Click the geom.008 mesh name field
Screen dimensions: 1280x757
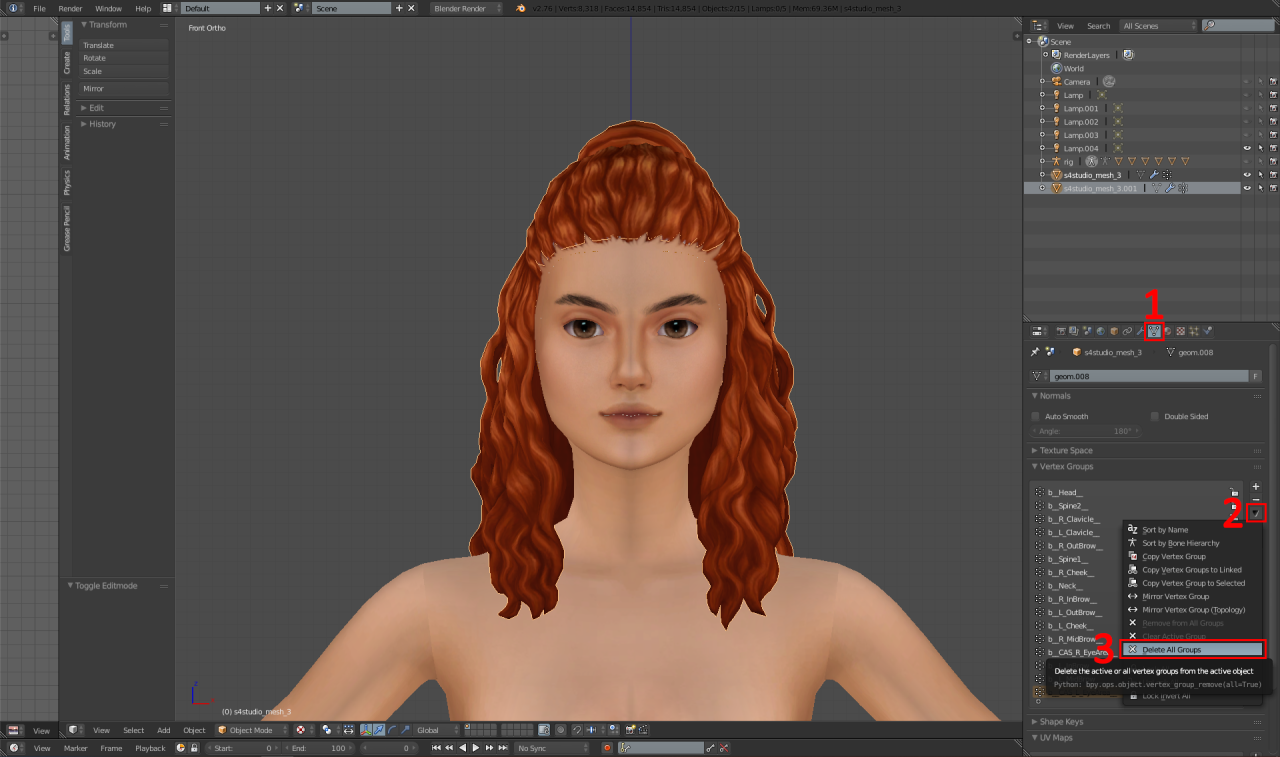pos(1149,376)
